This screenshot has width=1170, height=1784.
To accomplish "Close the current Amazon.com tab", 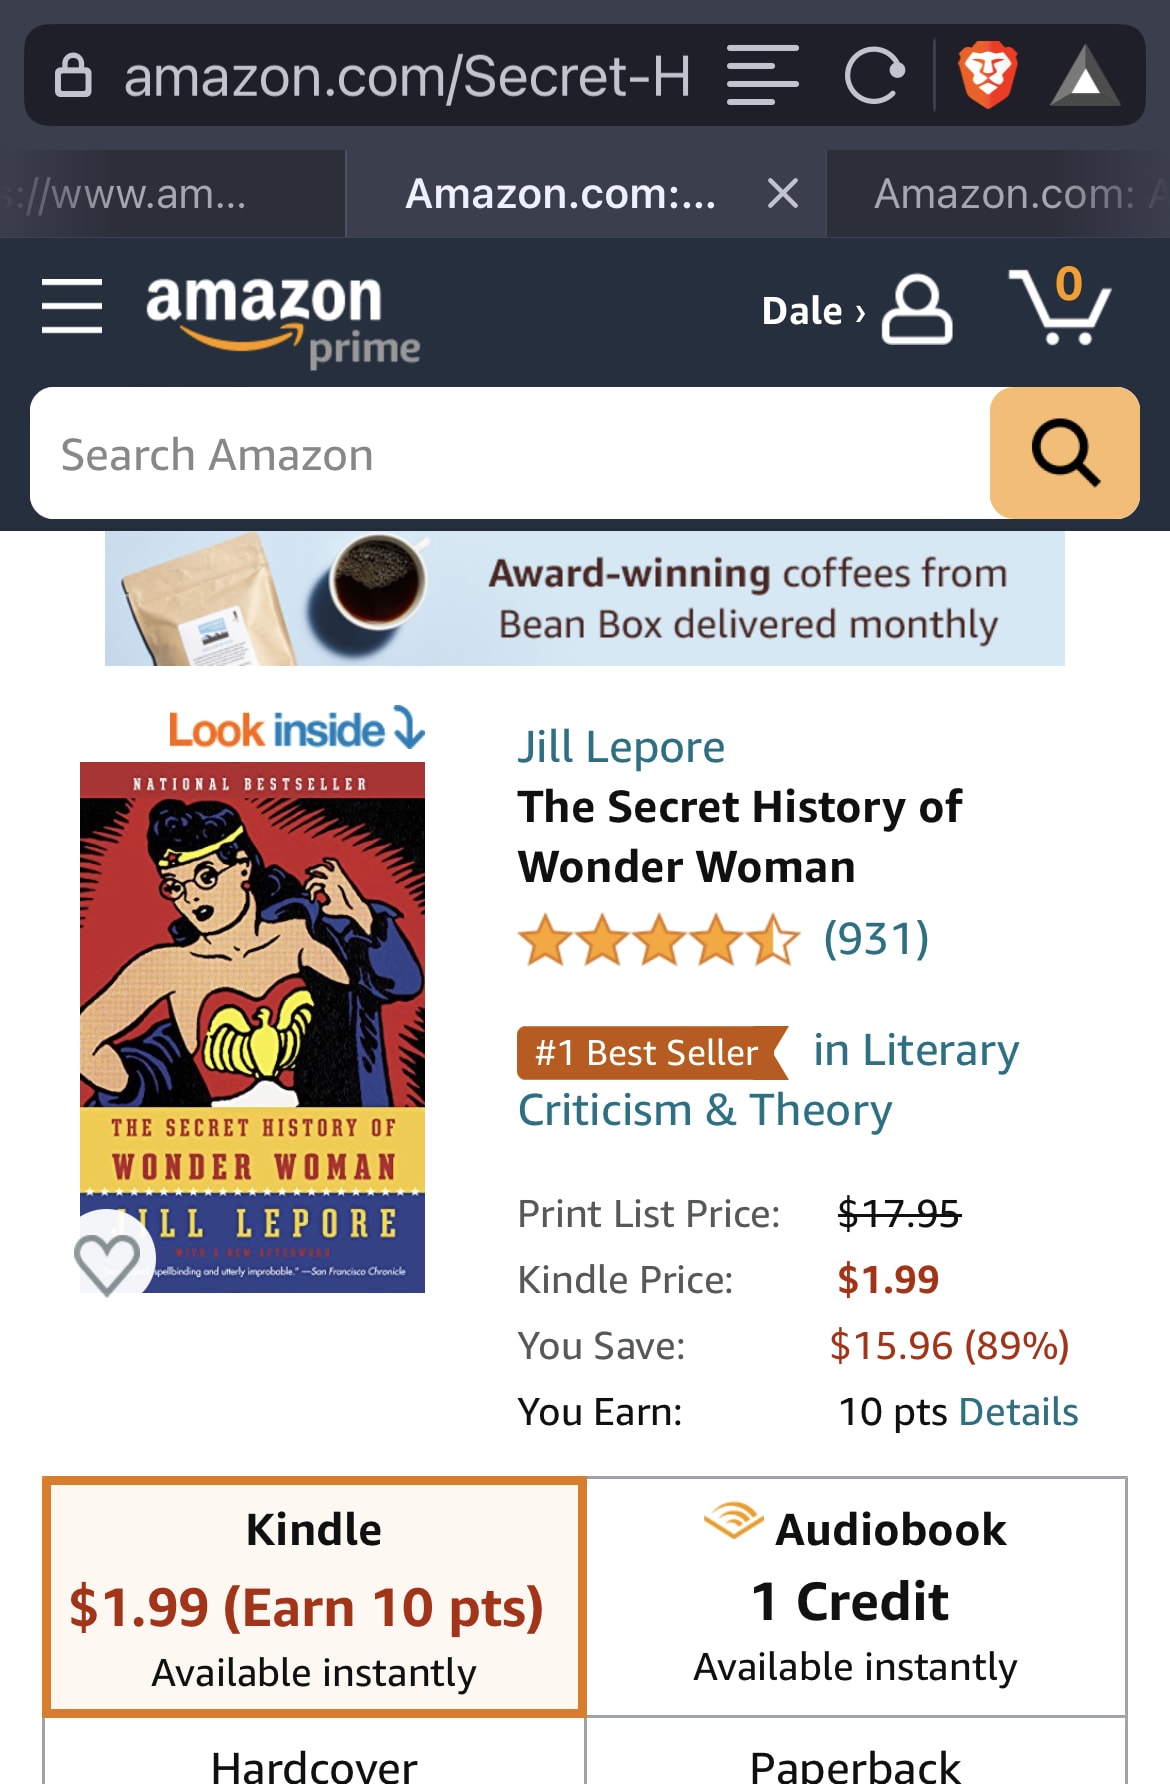I will 783,193.
